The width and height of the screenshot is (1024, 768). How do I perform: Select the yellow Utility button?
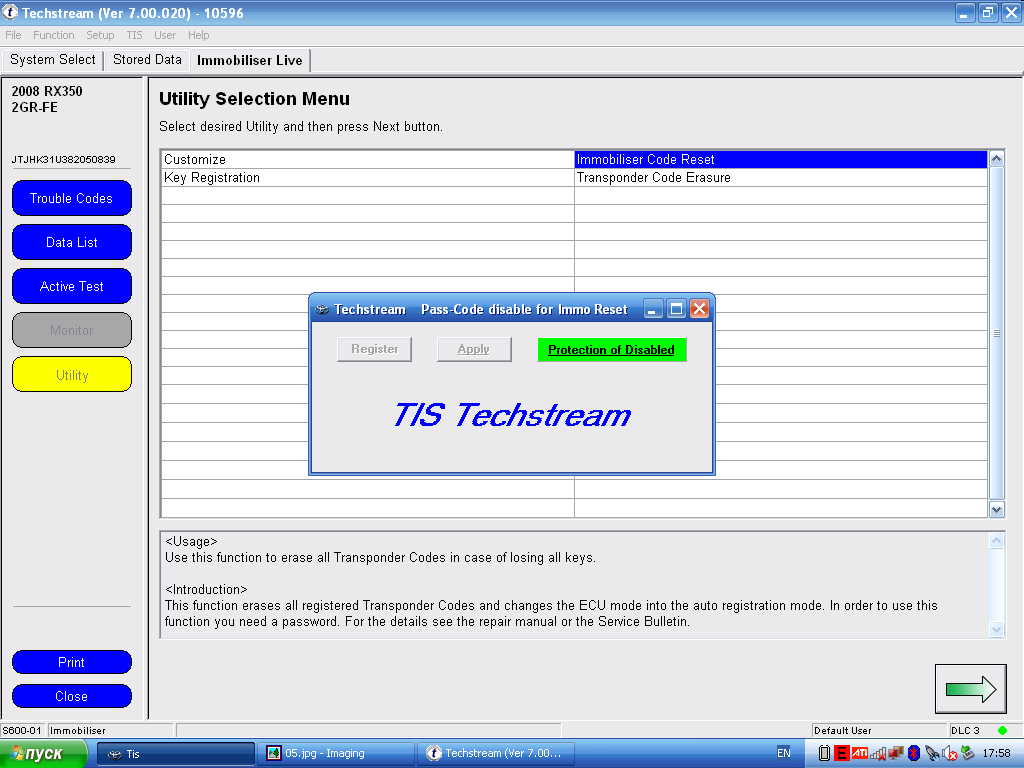(x=72, y=374)
